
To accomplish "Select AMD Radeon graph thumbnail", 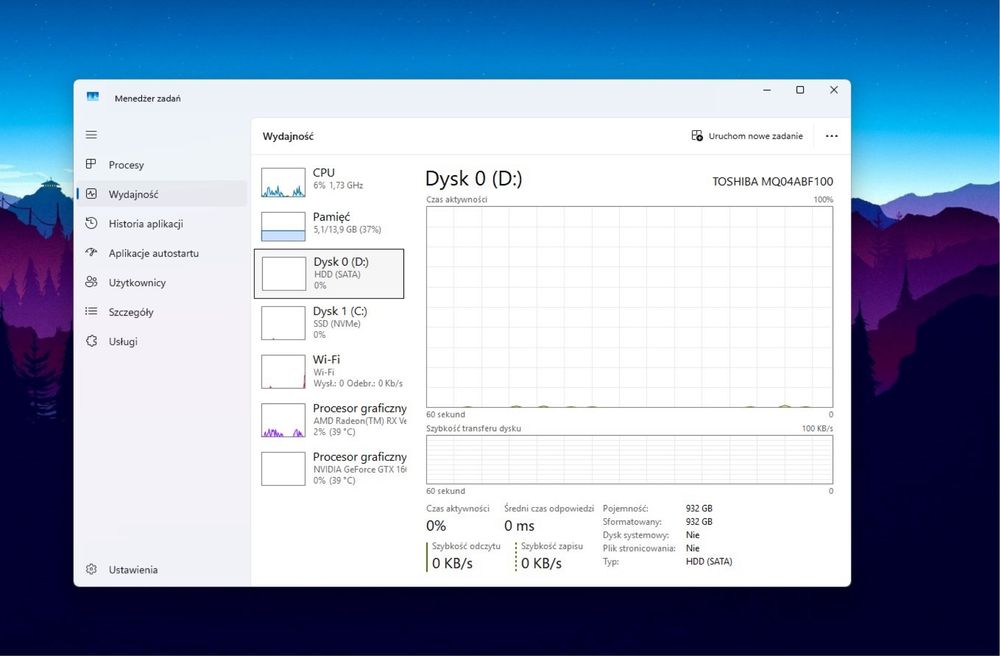I will [x=283, y=420].
